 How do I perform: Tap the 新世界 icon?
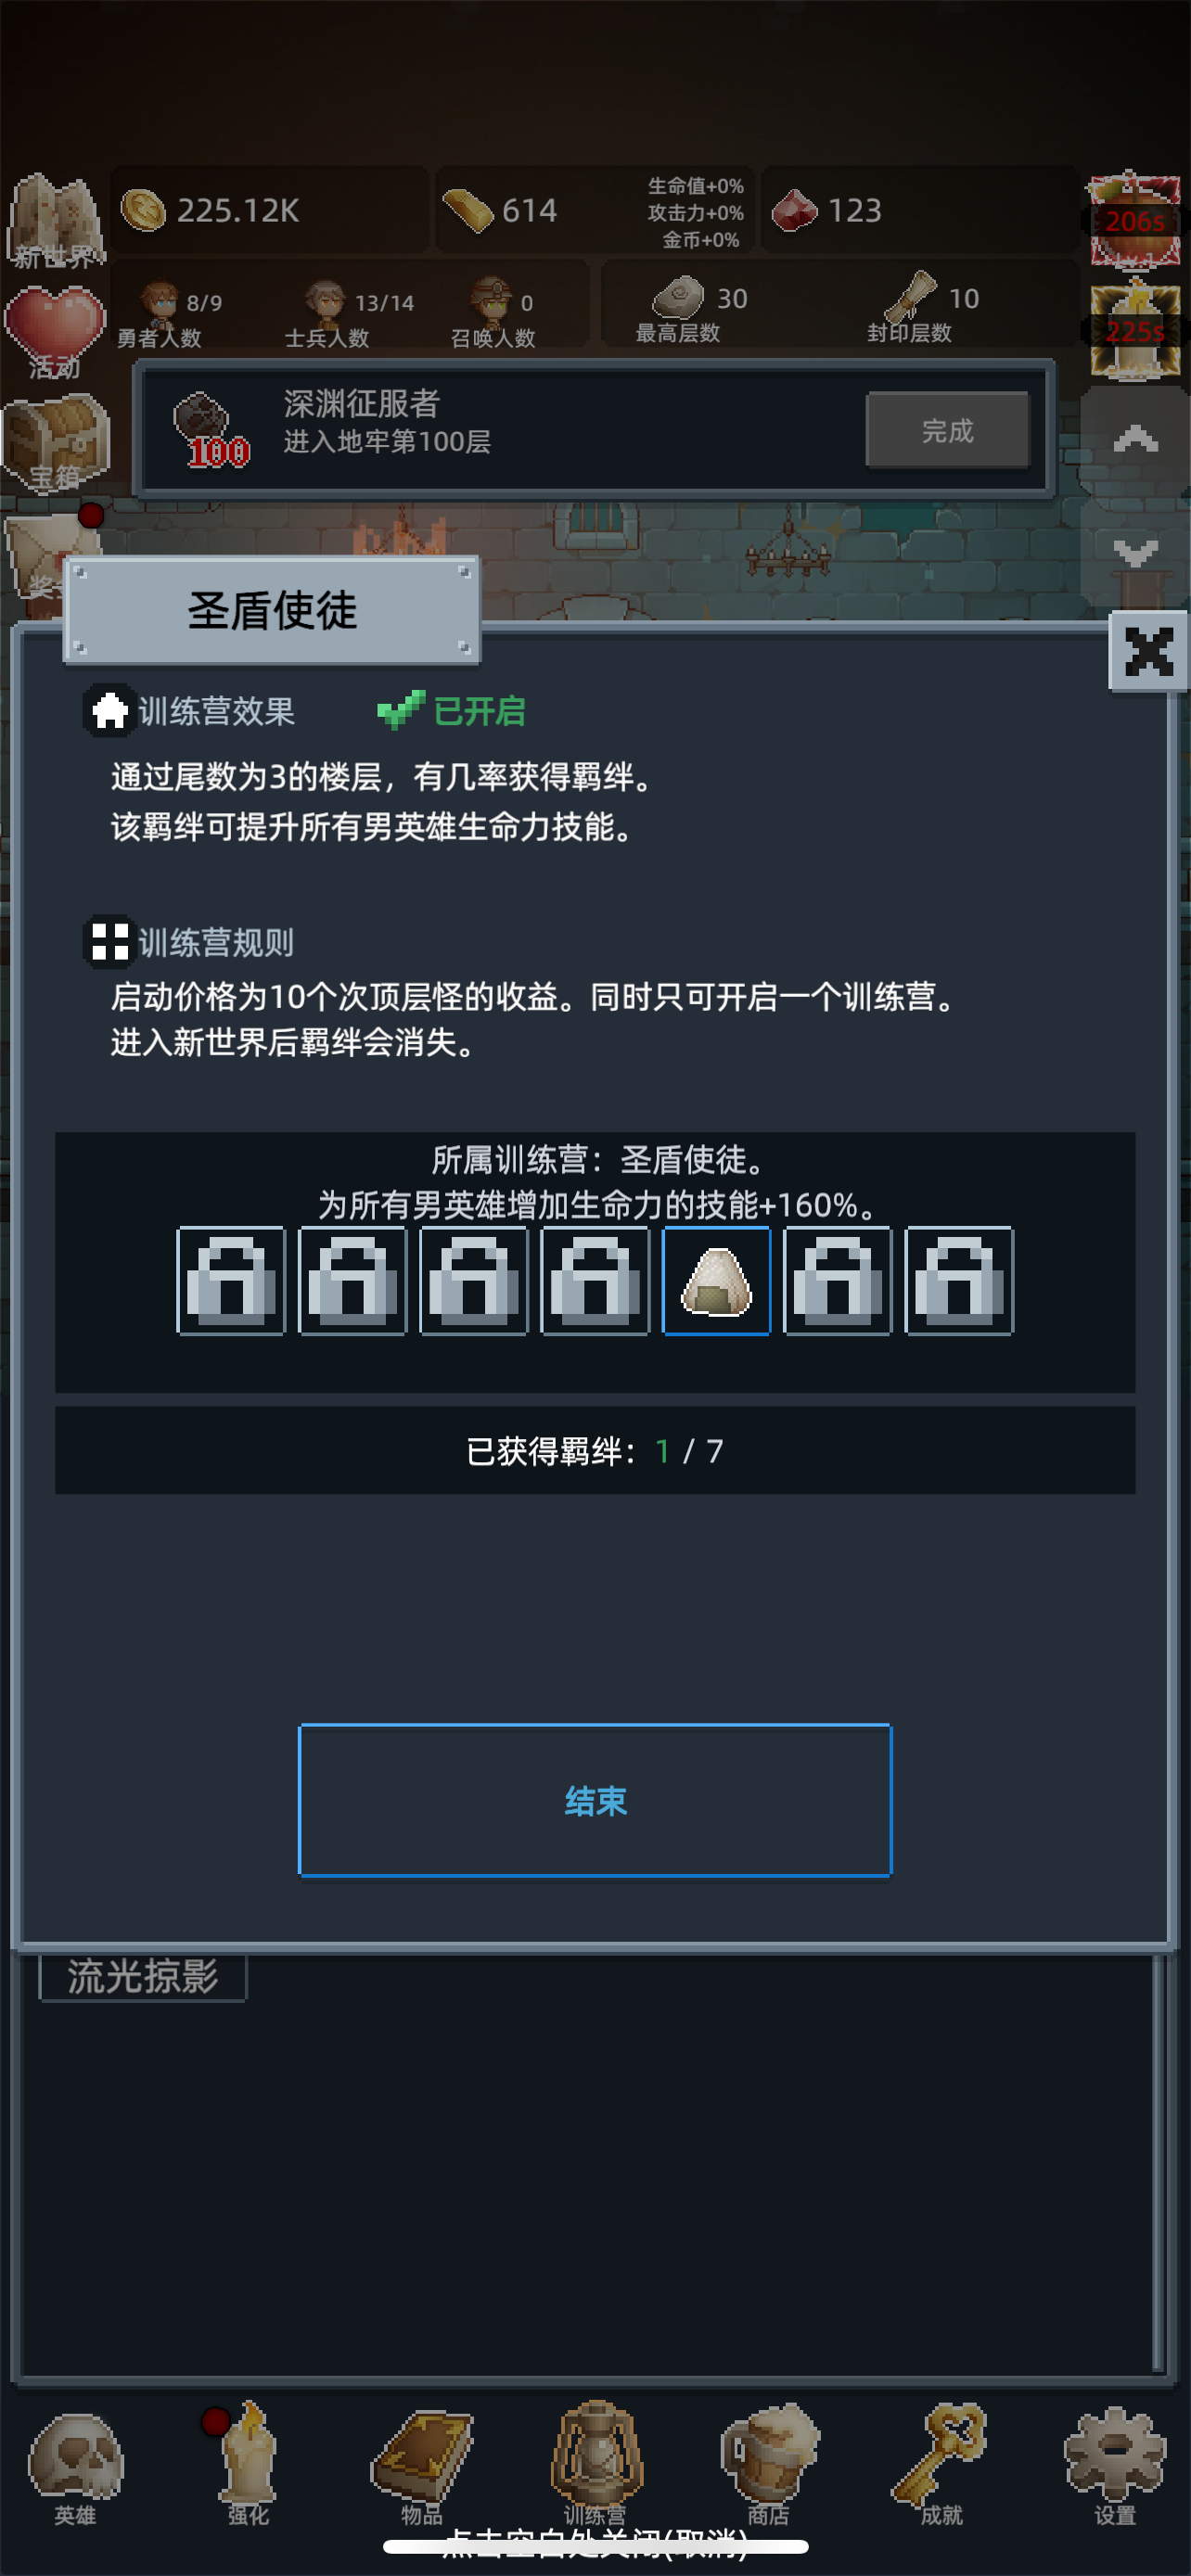[54, 222]
